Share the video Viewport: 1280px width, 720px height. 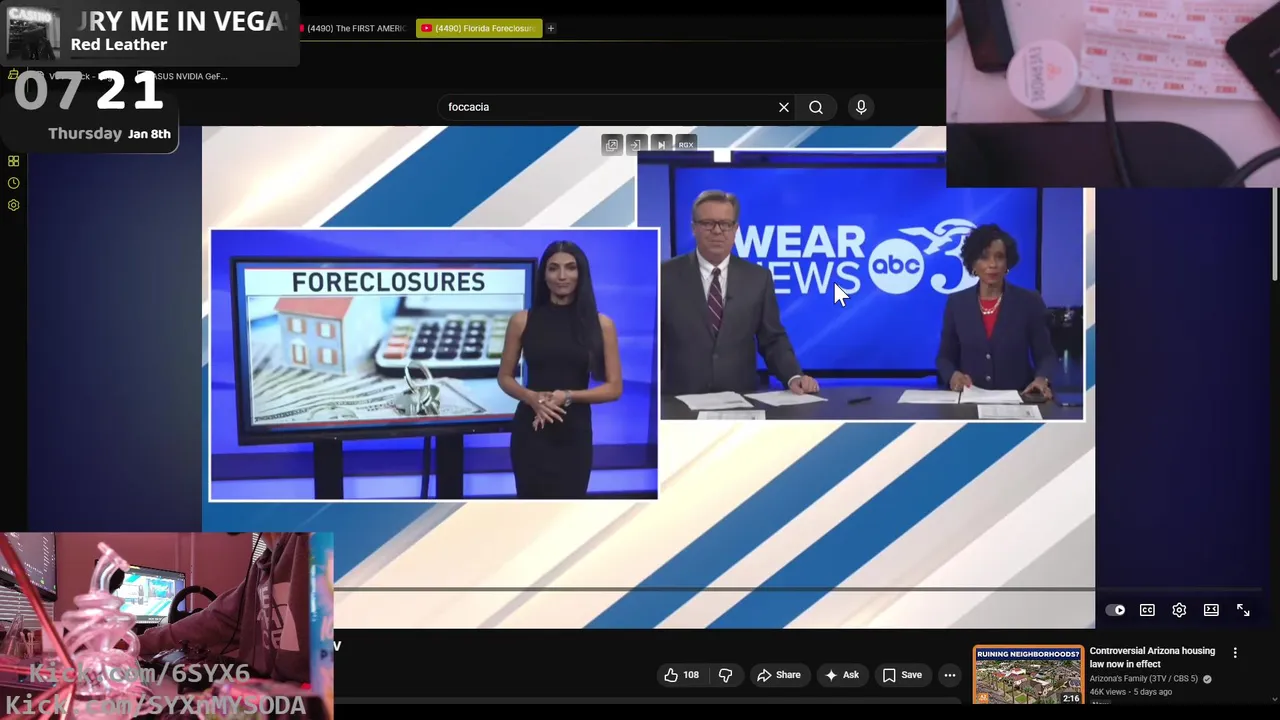pos(779,675)
